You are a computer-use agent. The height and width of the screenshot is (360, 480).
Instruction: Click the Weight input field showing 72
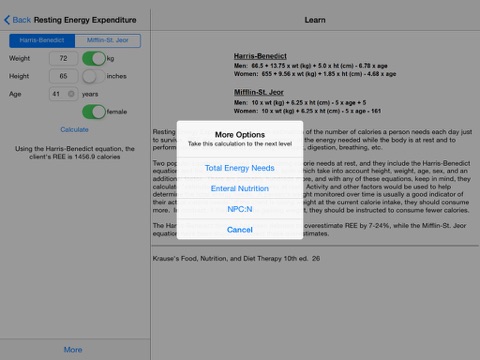[64, 58]
